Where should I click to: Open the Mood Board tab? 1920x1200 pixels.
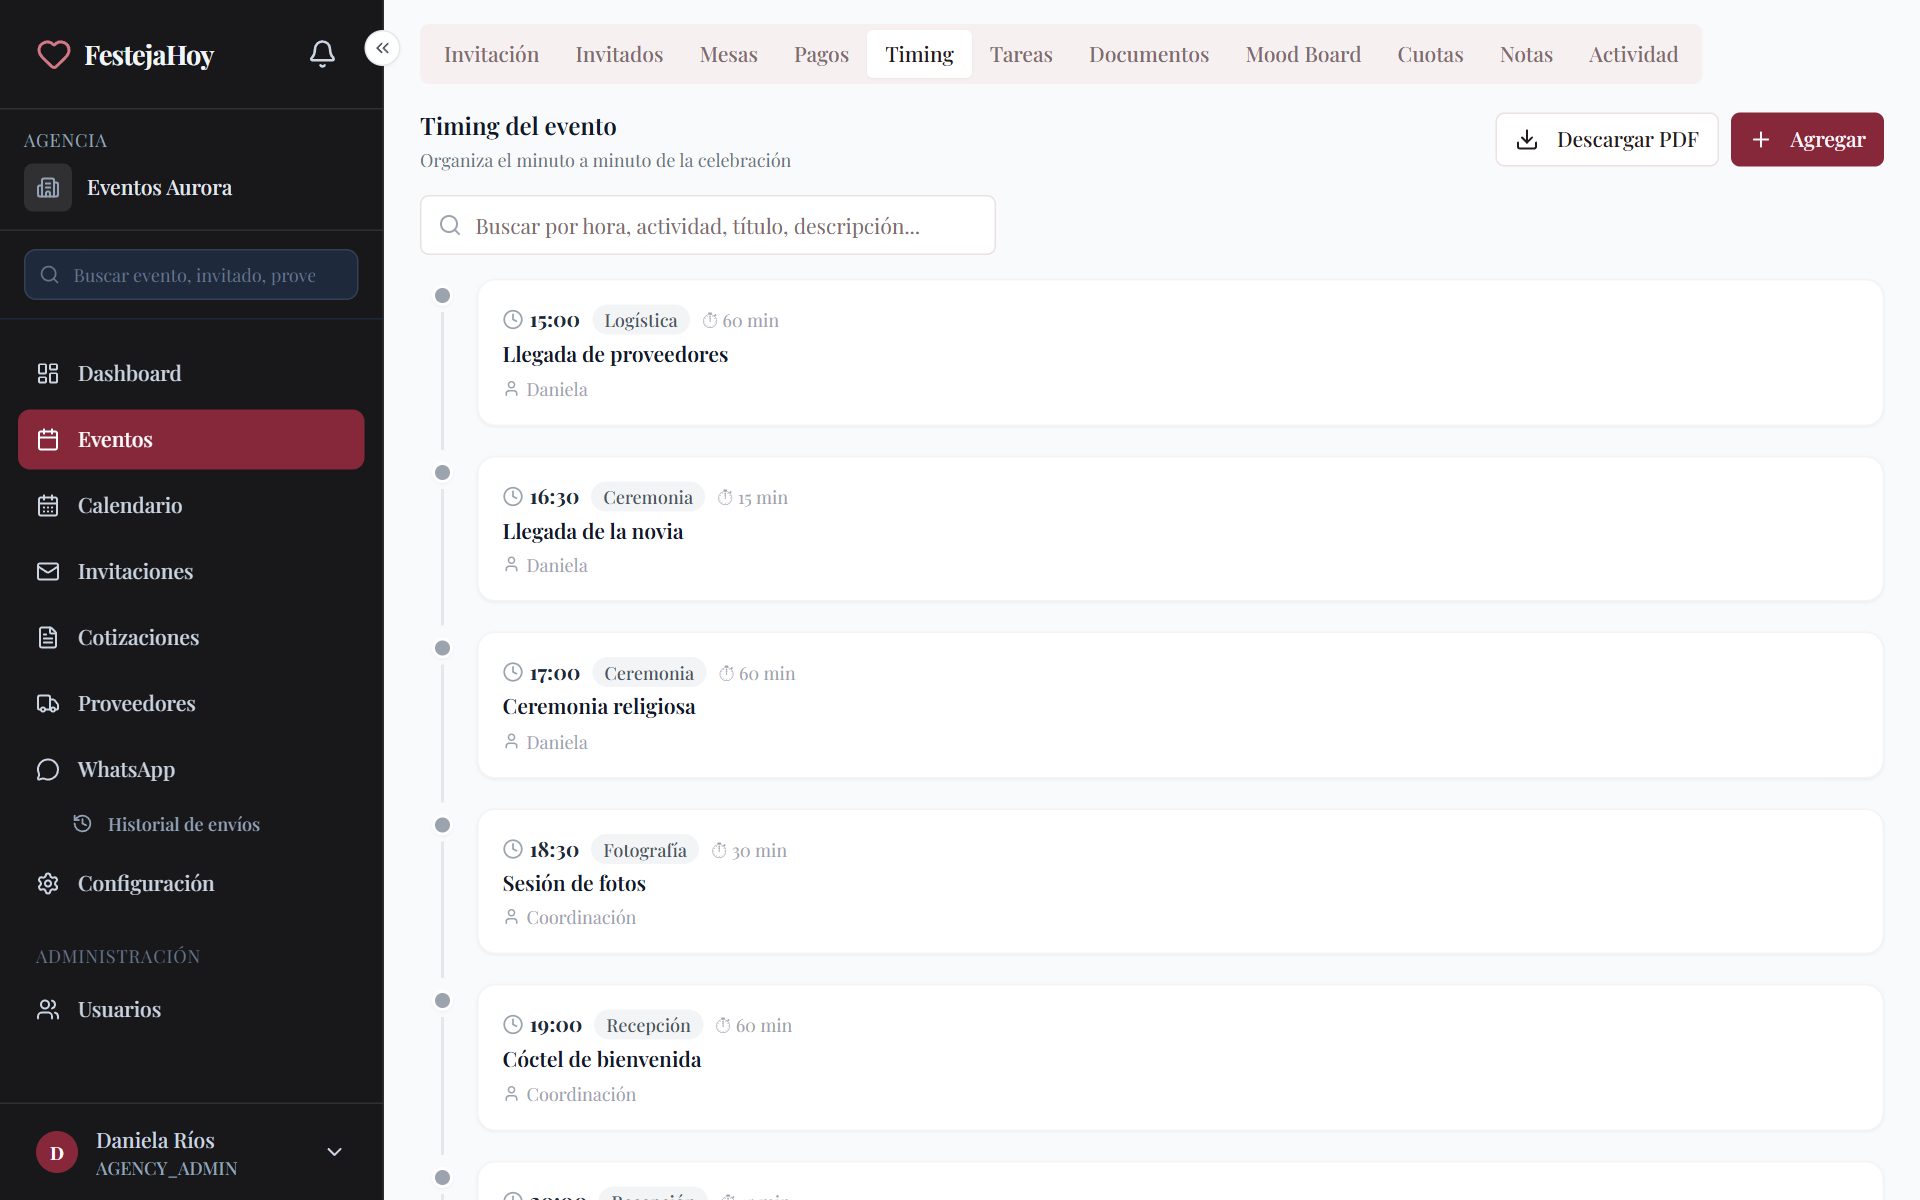point(1303,54)
